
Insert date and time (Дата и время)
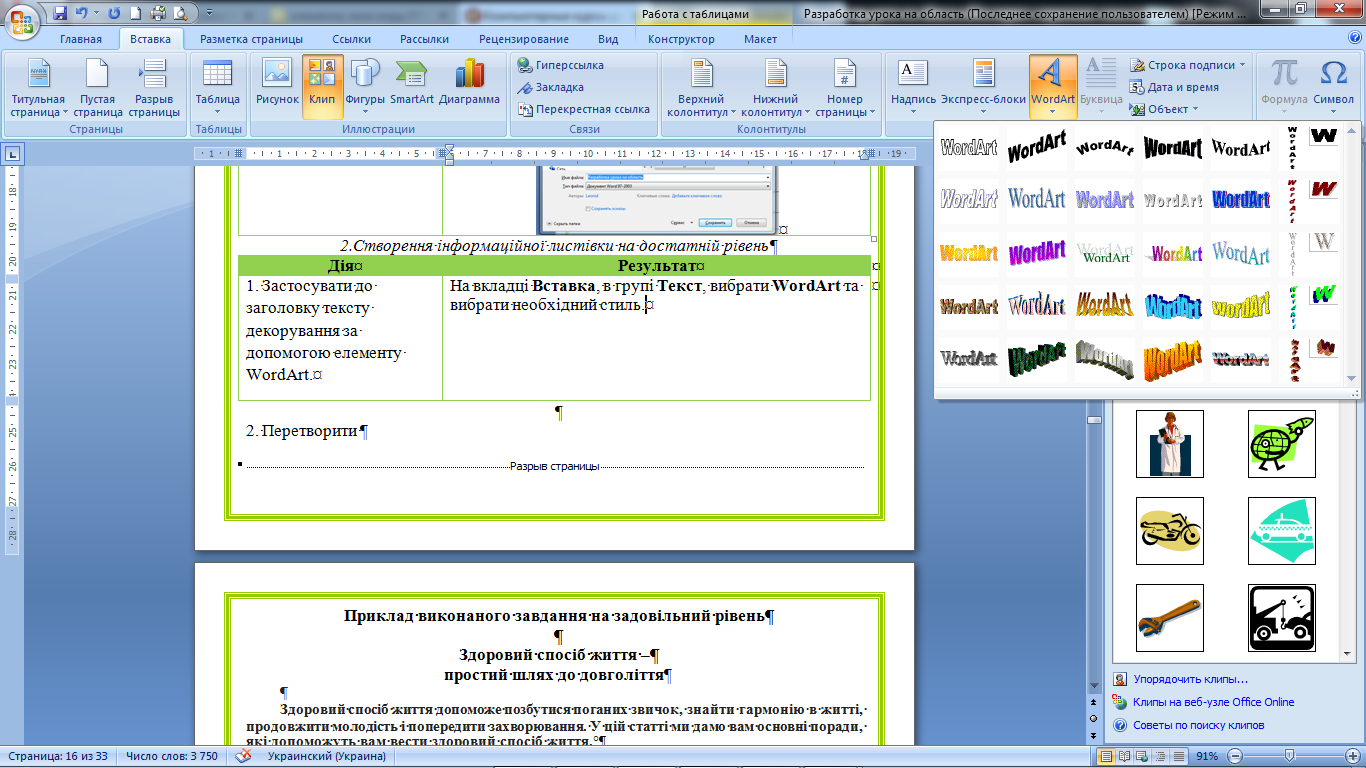[x=1175, y=87]
